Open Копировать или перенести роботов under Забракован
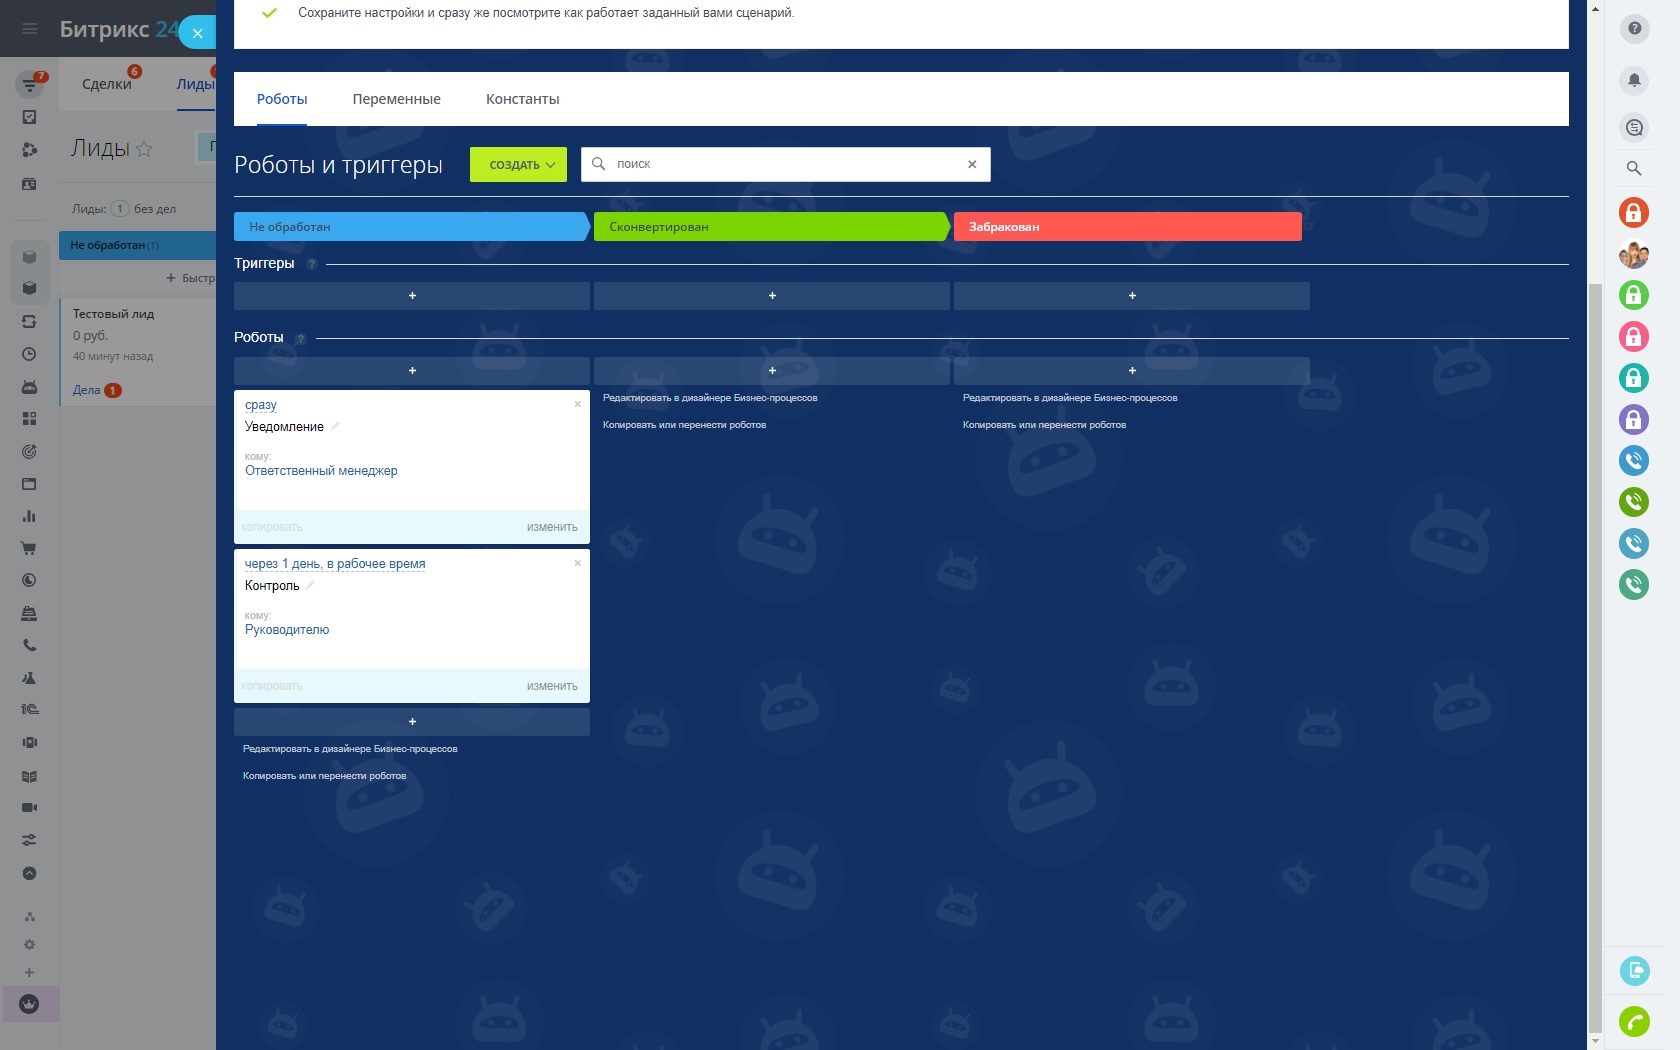 [1044, 425]
